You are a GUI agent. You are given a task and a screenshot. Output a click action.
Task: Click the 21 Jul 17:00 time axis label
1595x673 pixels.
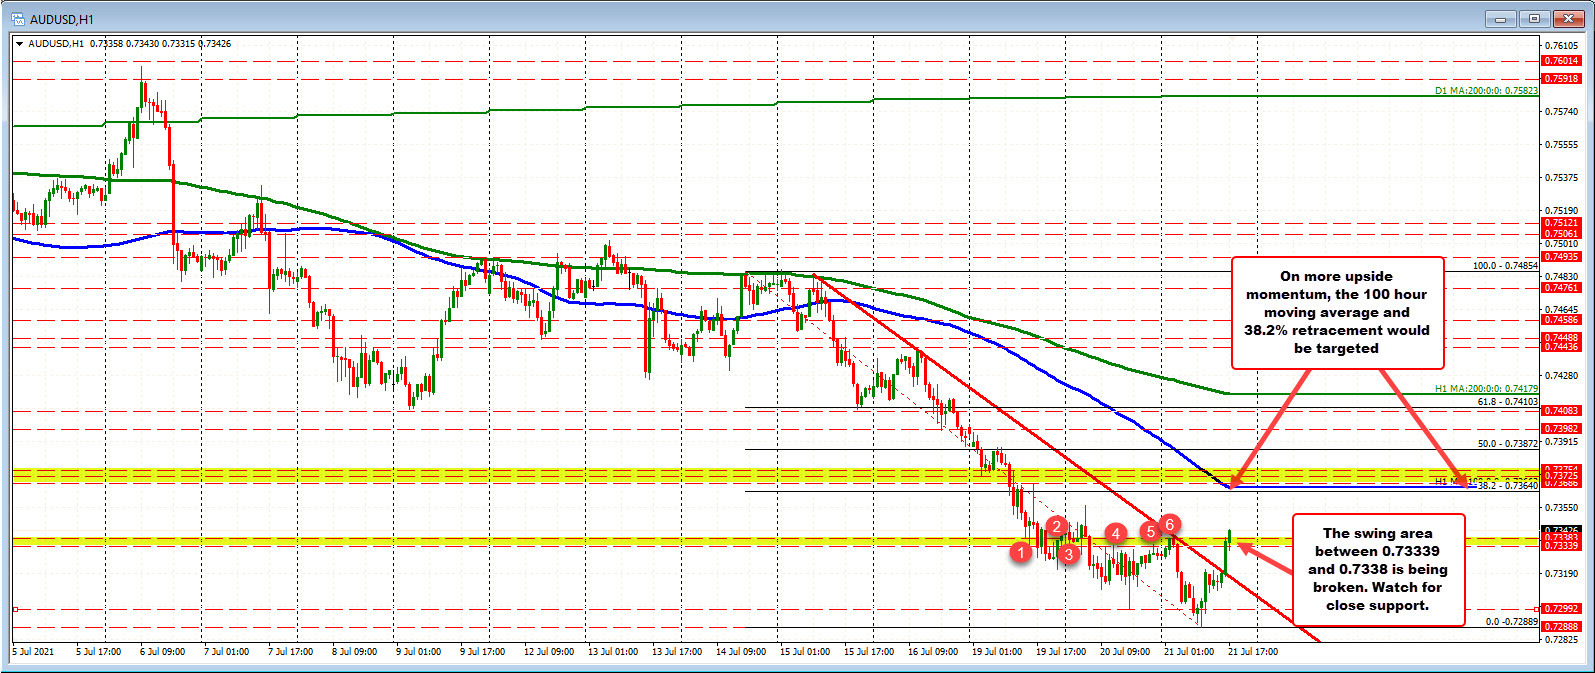1252,652
